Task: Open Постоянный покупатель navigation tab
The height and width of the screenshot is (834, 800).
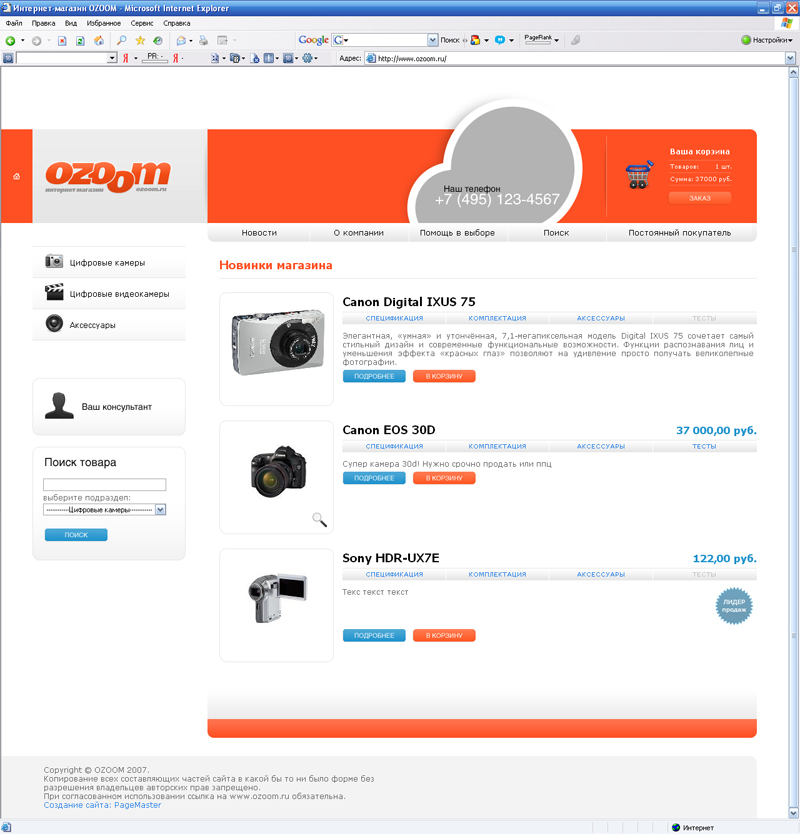Action: pos(679,232)
